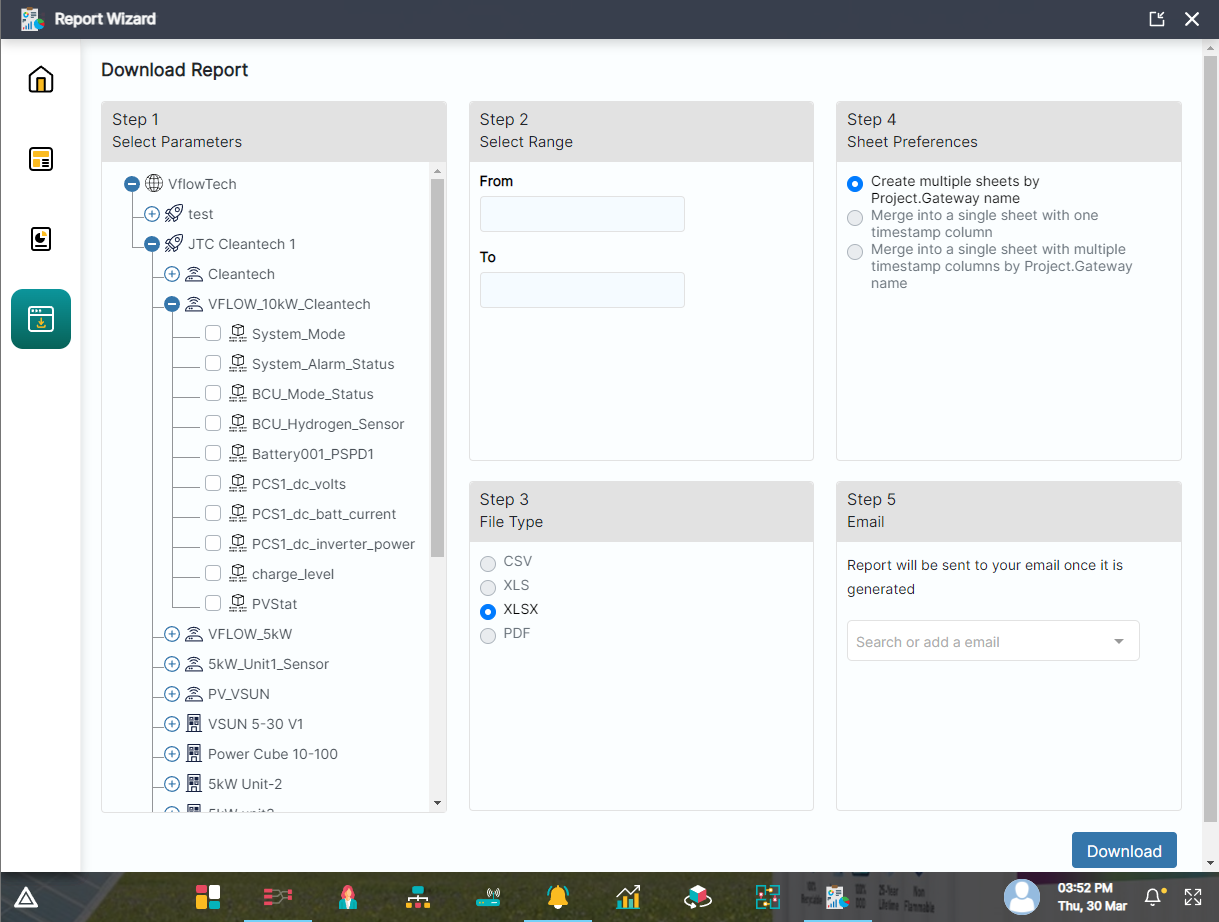1219x922 pixels.
Task: Select the Power Cube 10-100 tree item
Action: 273,754
